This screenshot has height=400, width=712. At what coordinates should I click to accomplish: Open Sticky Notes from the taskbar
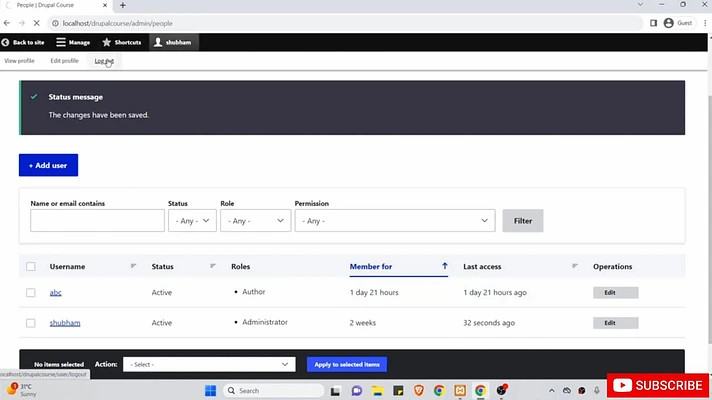click(398, 390)
